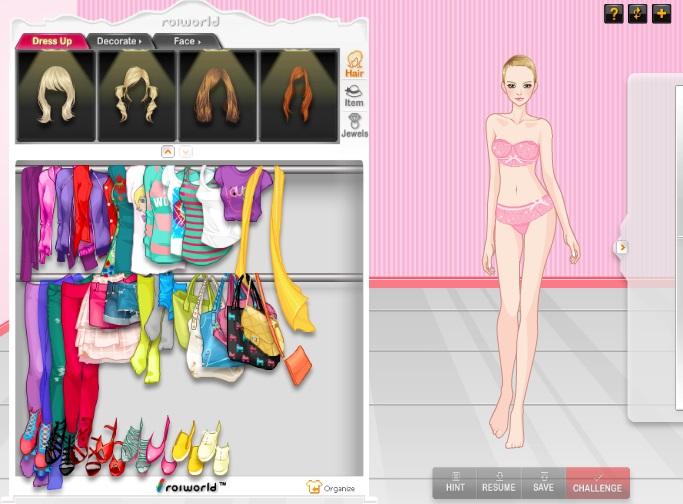
Task: Open the Face tab
Action: tap(186, 41)
